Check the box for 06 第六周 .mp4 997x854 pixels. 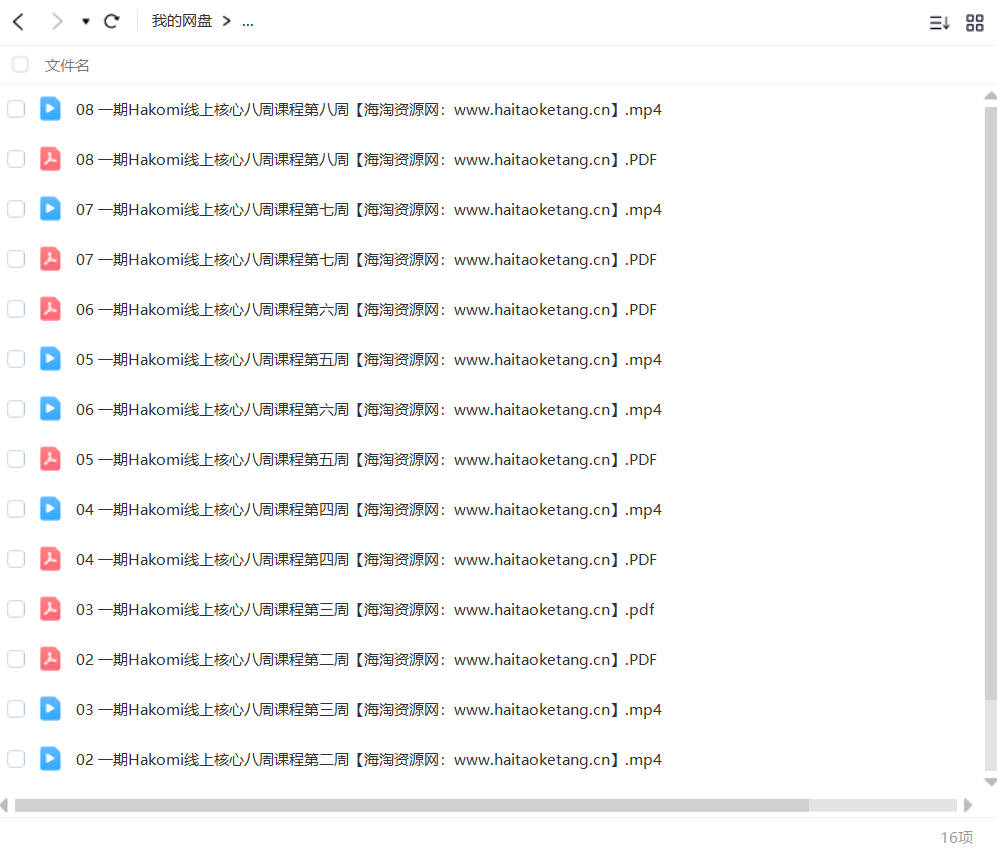coord(16,409)
